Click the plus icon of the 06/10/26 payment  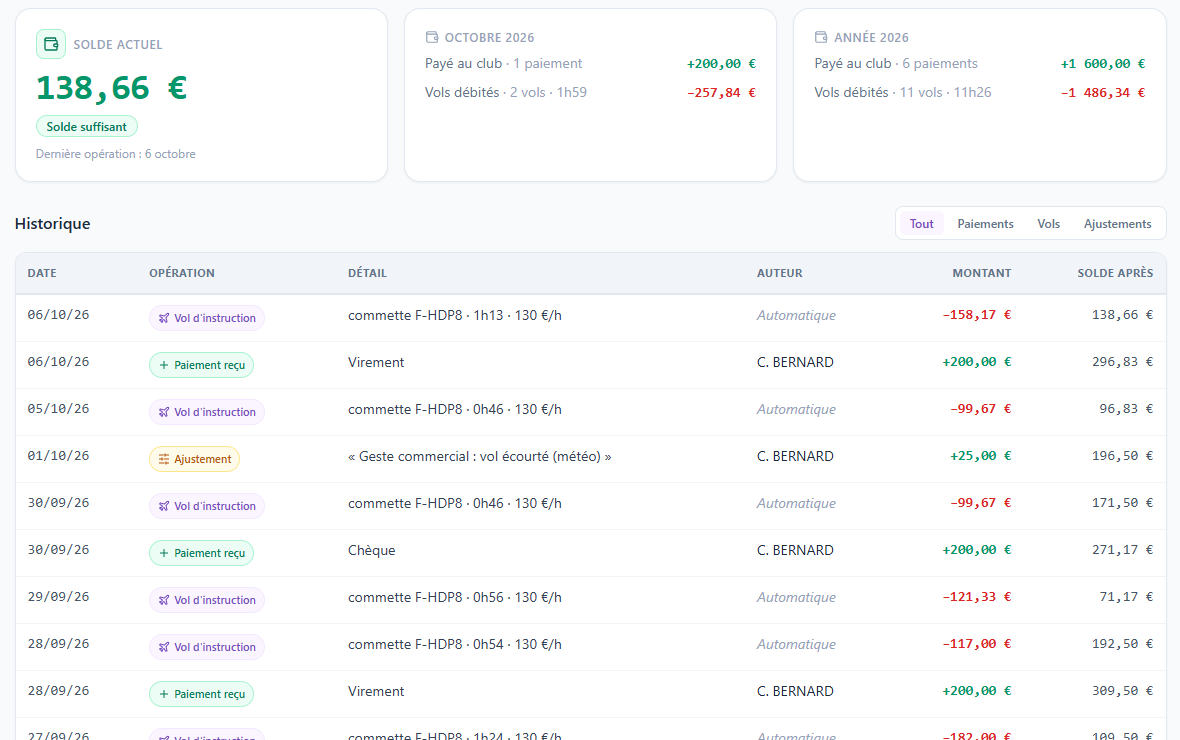click(164, 365)
